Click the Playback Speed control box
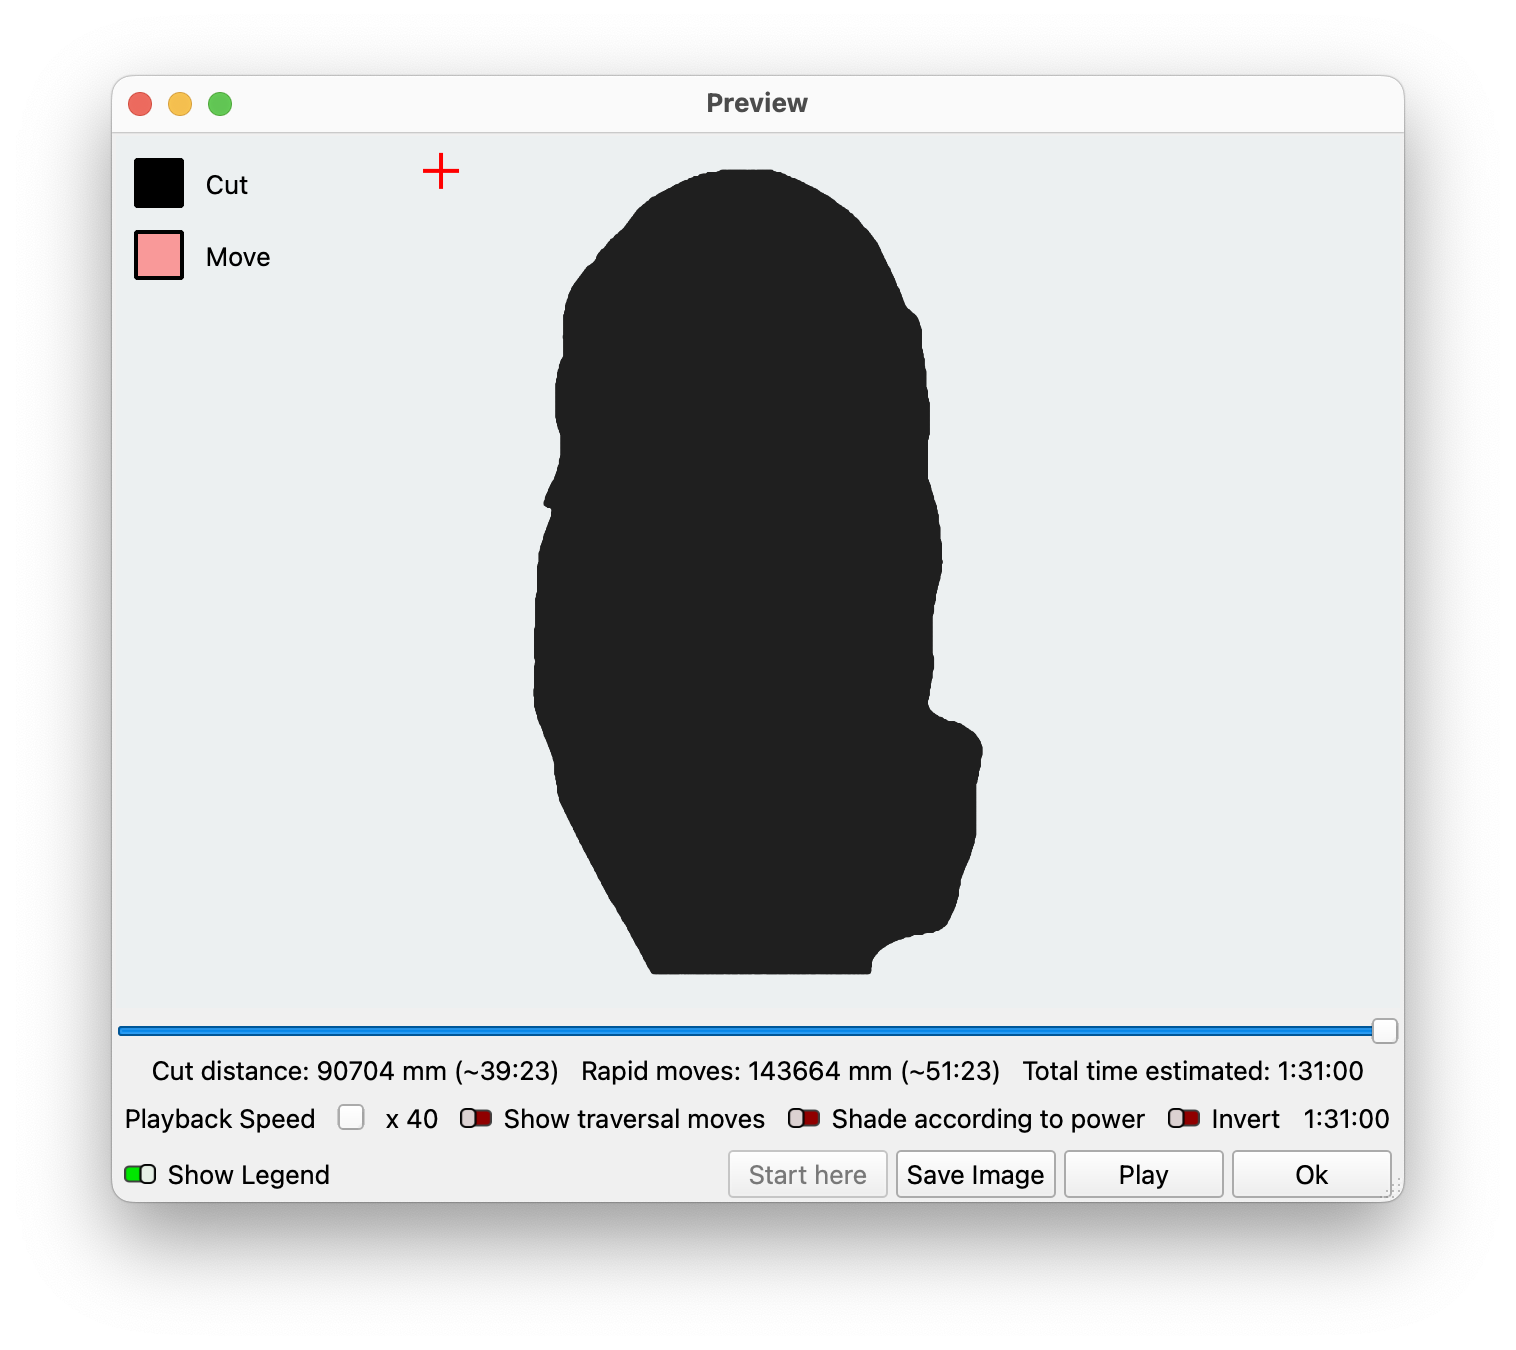This screenshot has width=1516, height=1350. pos(351,1117)
